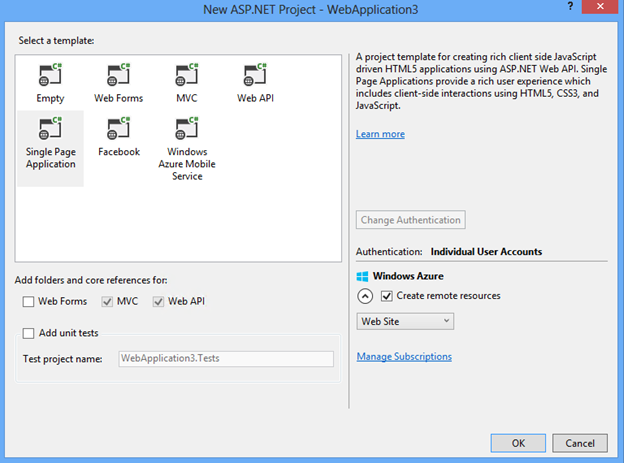The width and height of the screenshot is (624, 463).
Task: Click the Authentication label
Action: pos(389,252)
